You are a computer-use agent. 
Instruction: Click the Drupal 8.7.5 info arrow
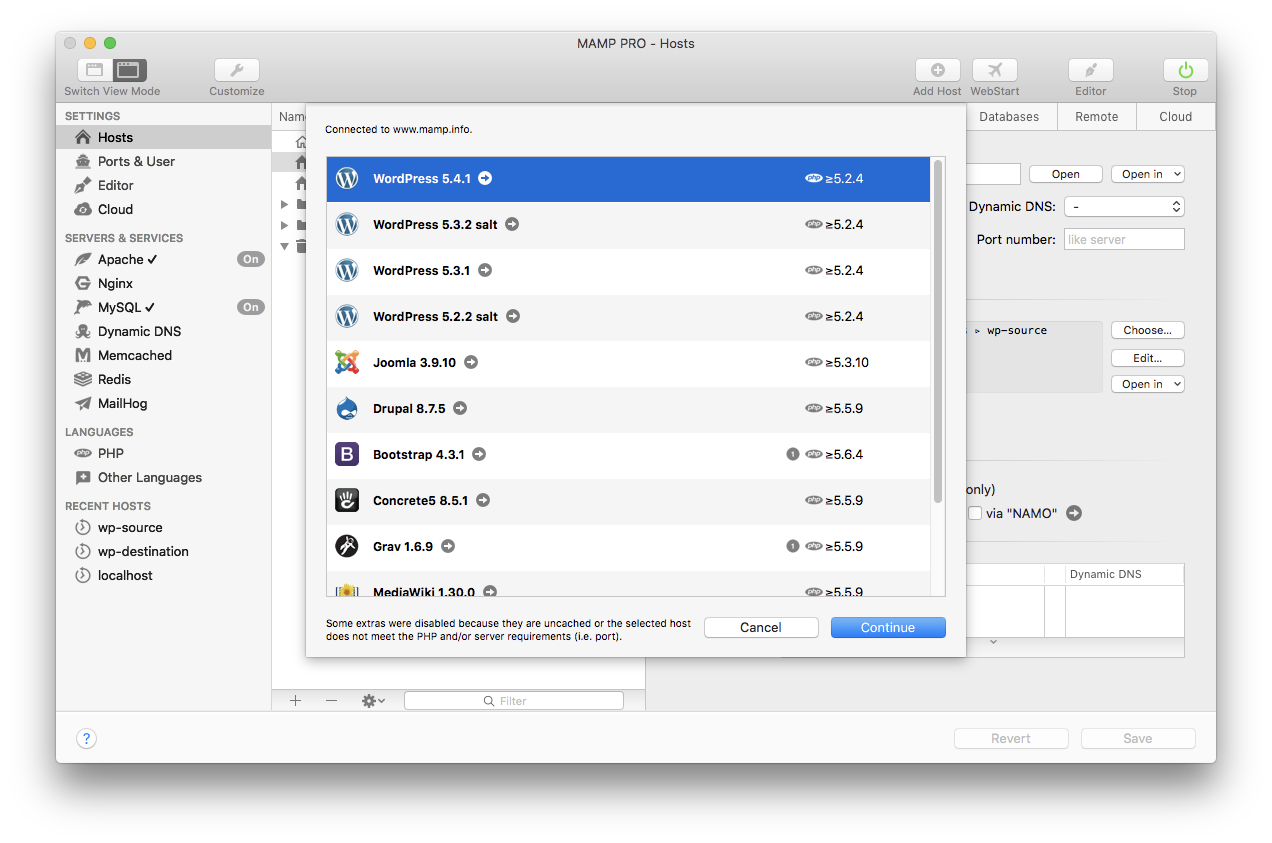coord(460,409)
